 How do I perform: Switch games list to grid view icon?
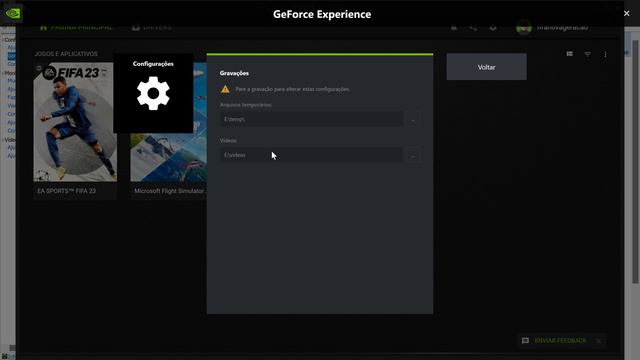point(569,54)
